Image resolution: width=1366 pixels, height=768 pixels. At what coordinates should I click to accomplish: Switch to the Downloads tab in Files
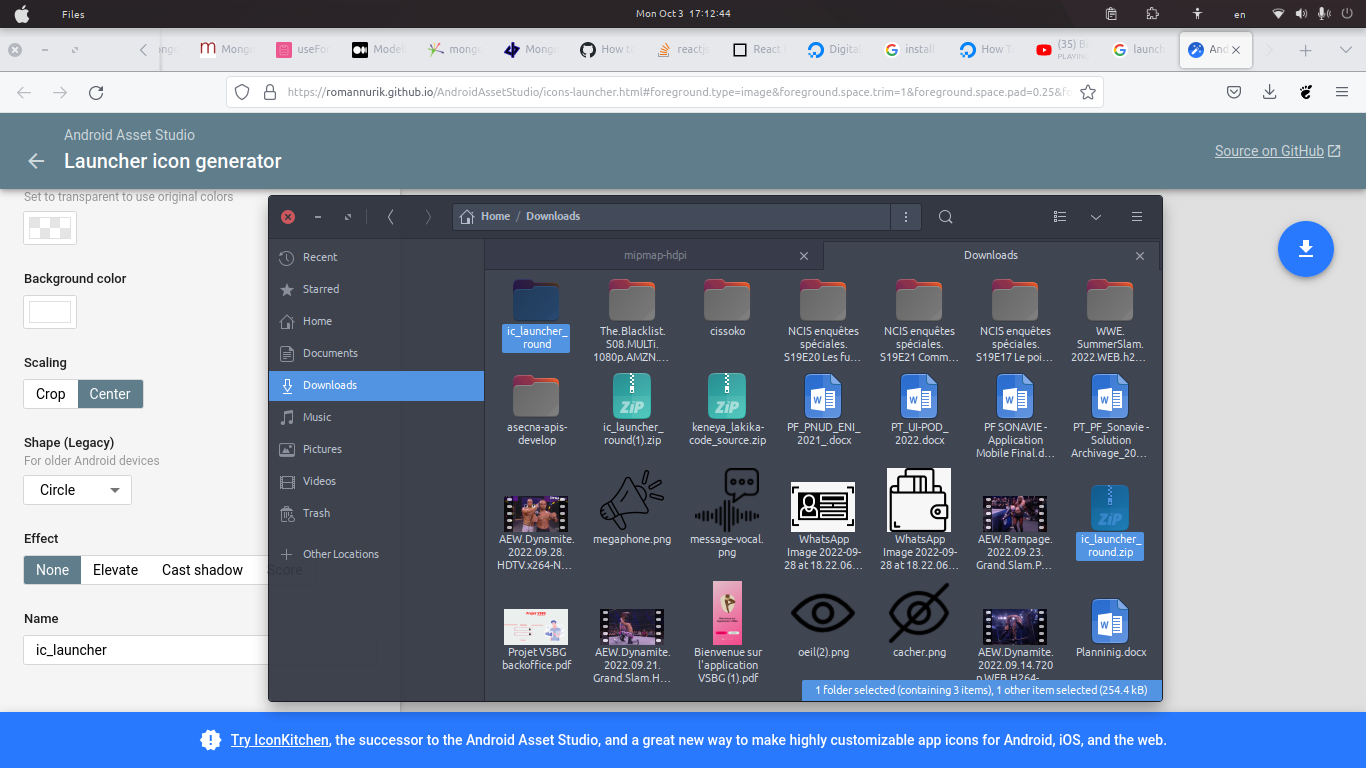tap(991, 255)
